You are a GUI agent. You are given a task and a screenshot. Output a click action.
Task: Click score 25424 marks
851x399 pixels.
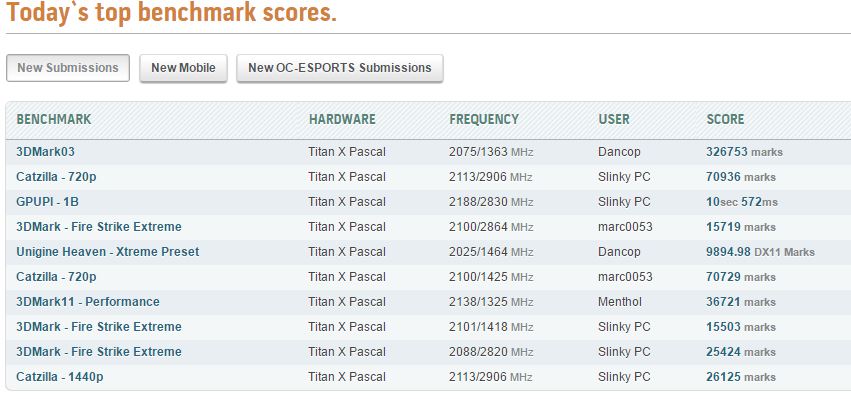741,352
